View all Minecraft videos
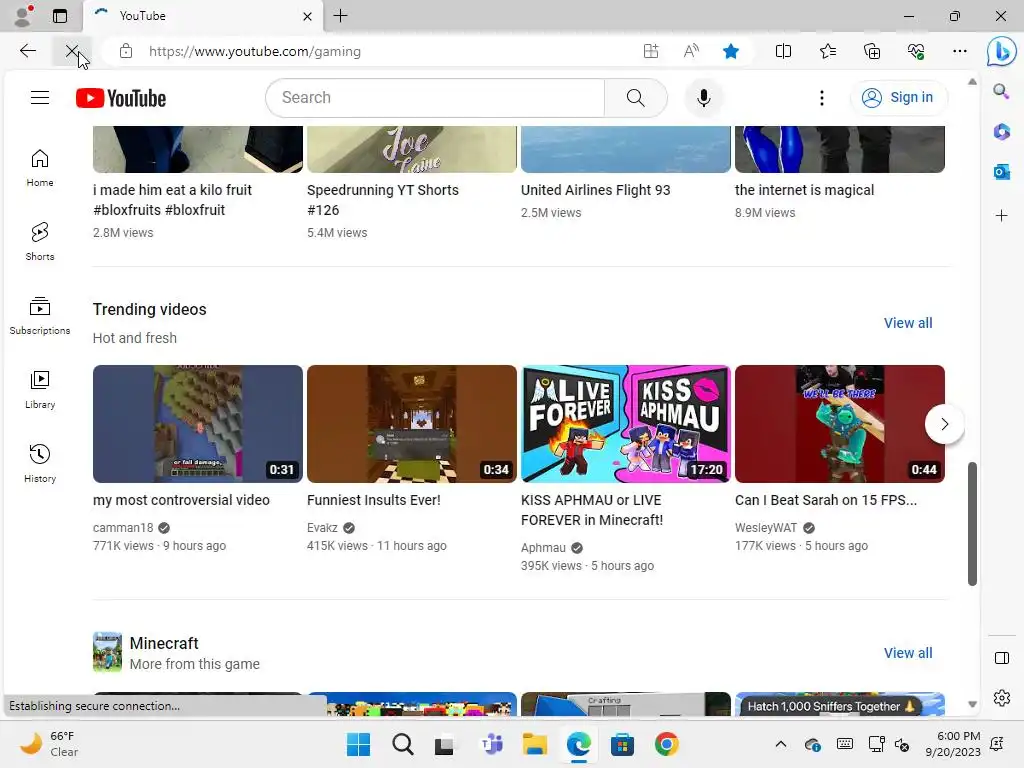Image resolution: width=1024 pixels, height=768 pixels. tap(908, 653)
